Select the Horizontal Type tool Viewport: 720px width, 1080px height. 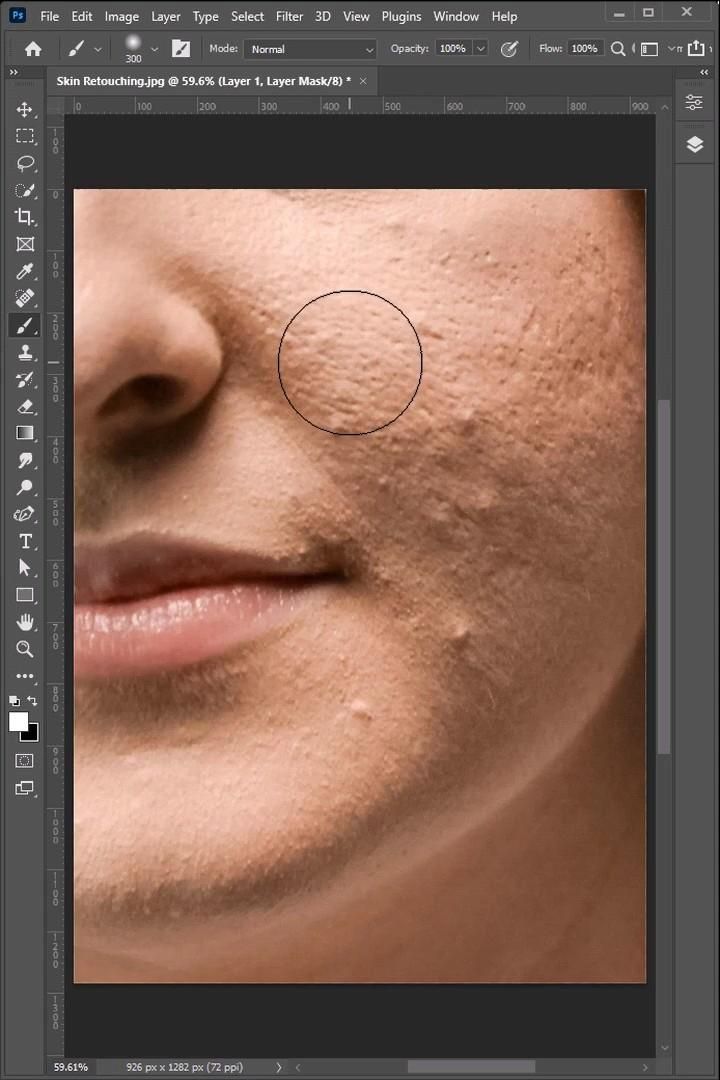(x=25, y=541)
